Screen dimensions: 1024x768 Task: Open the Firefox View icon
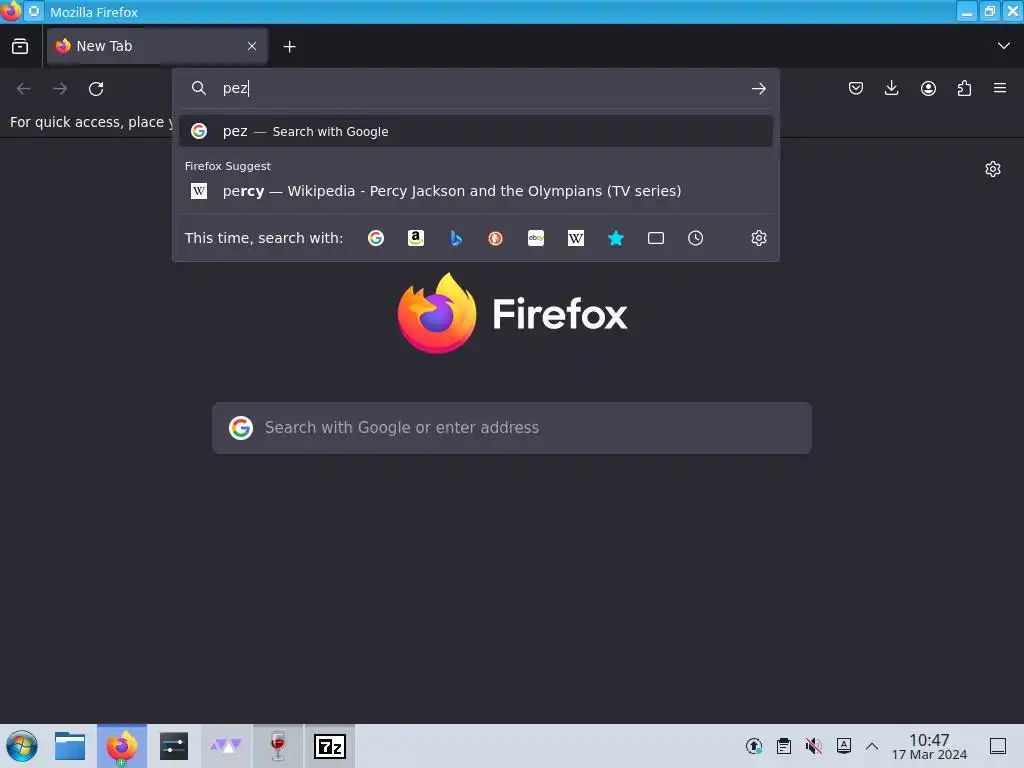pos(20,46)
